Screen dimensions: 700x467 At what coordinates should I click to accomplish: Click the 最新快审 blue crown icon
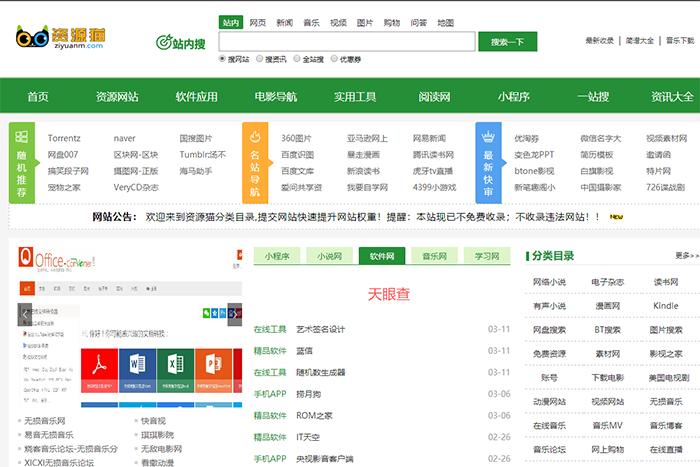(x=488, y=137)
